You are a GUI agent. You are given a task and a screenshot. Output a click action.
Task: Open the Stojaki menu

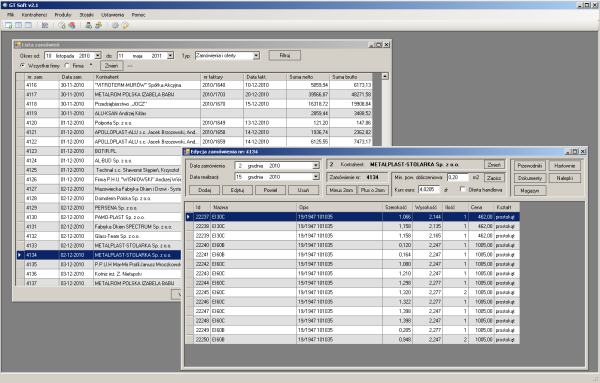click(x=86, y=15)
